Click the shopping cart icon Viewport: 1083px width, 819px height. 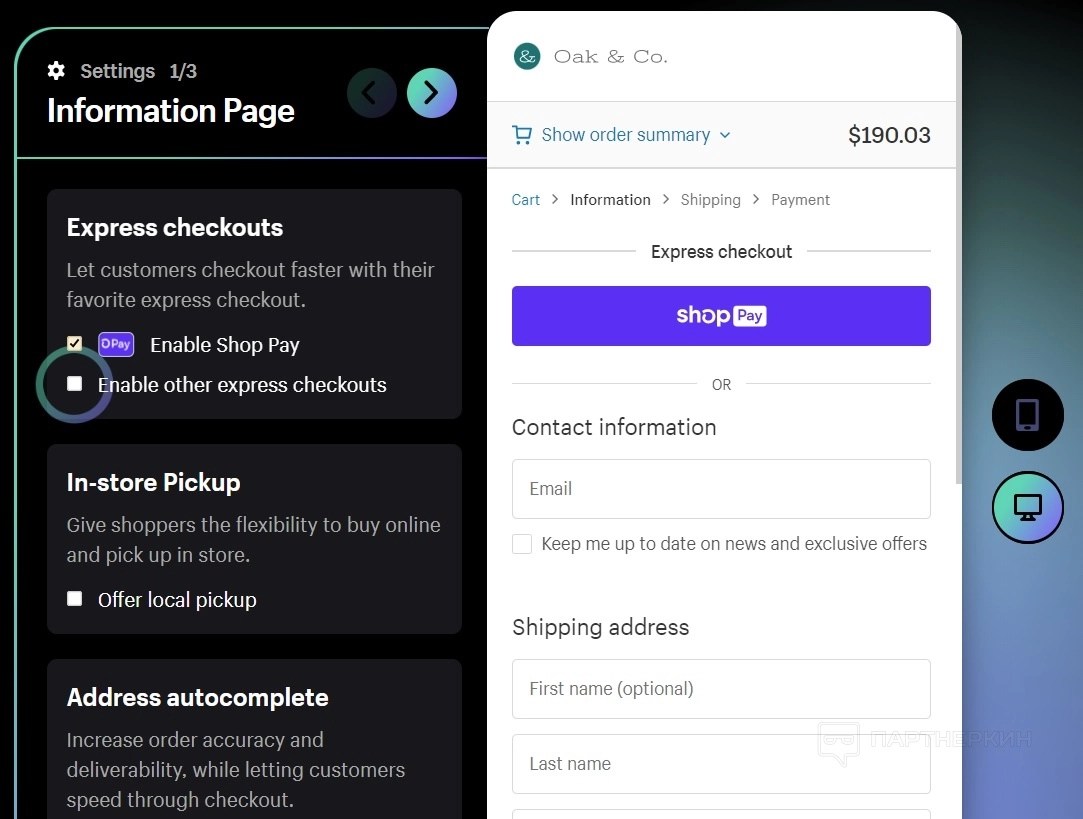tap(522, 135)
